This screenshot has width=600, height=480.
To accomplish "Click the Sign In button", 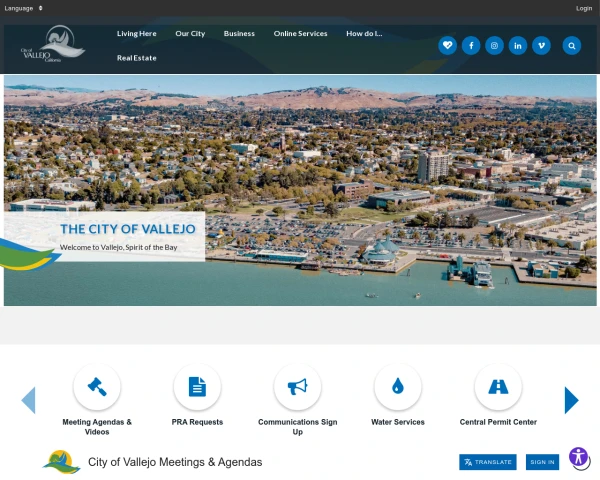I will [x=542, y=462].
